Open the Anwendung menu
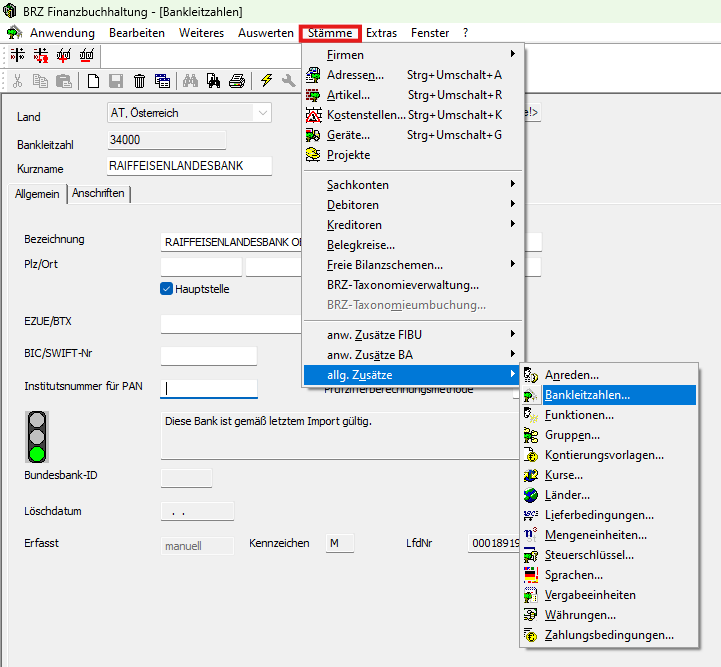Image resolution: width=721 pixels, height=667 pixels. (x=63, y=33)
